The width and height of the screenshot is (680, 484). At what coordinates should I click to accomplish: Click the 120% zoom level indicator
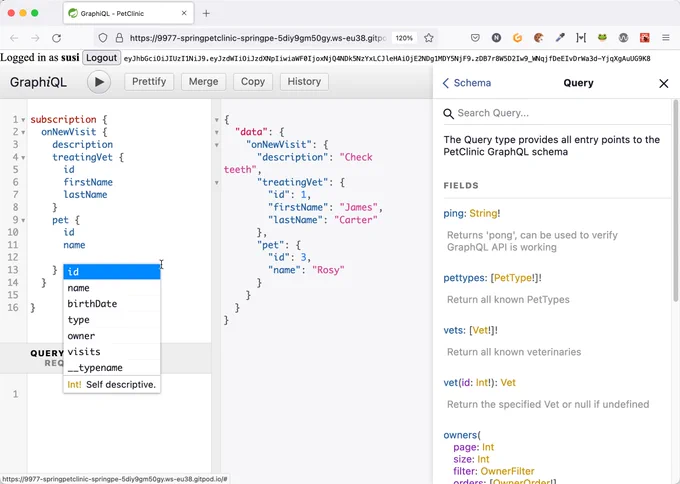pos(404,38)
